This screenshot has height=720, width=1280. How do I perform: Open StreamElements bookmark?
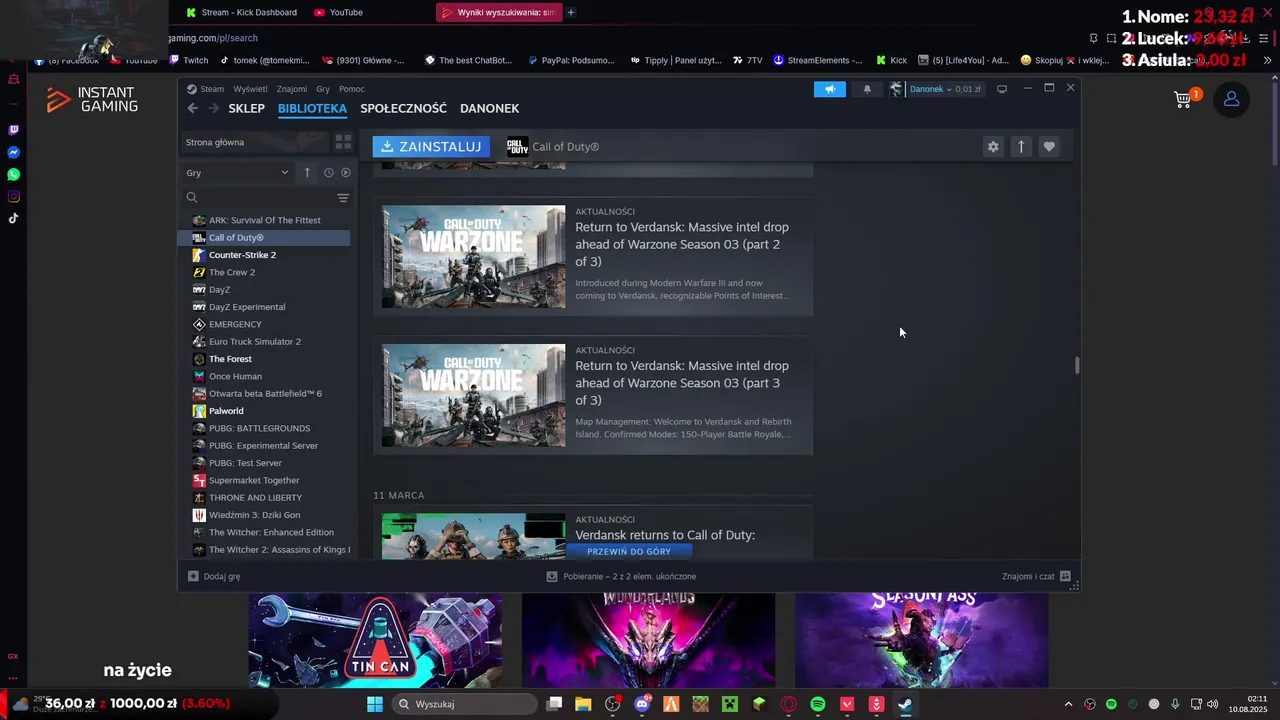[x=817, y=60]
